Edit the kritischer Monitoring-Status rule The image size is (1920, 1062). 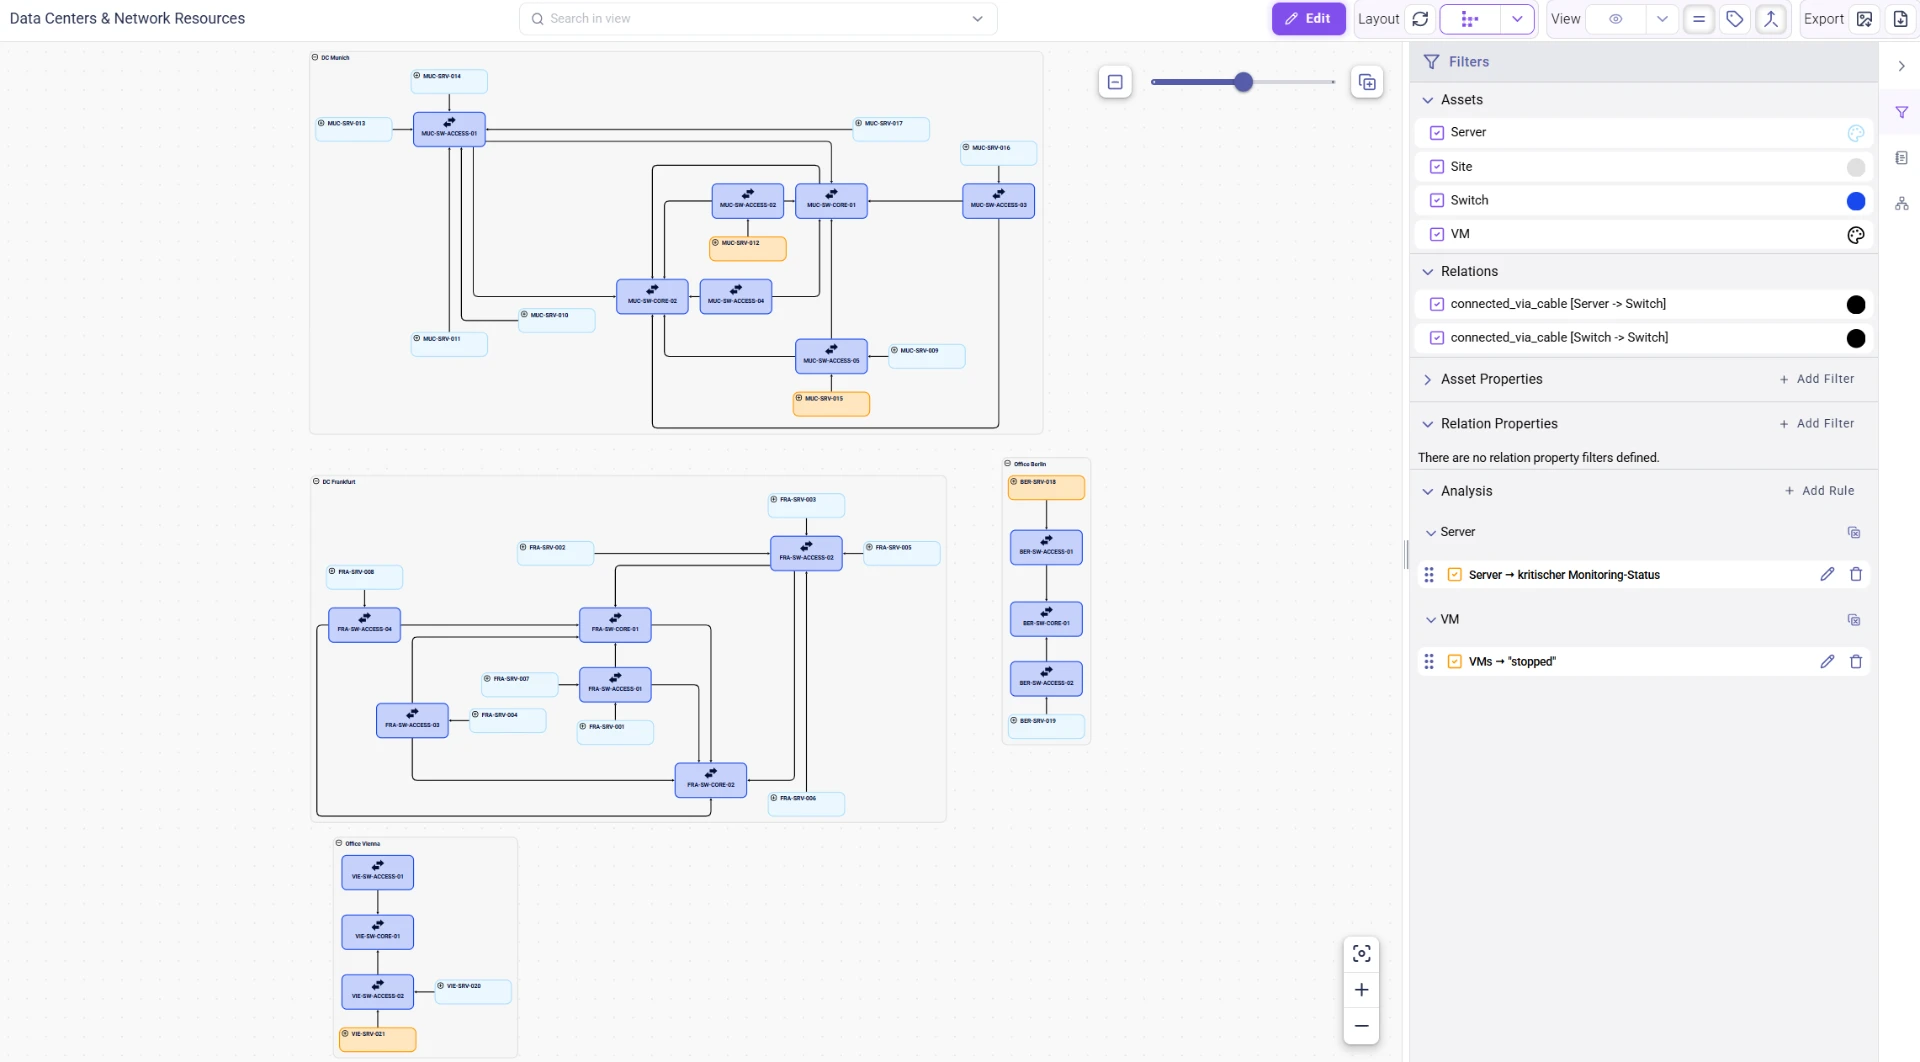coord(1827,574)
